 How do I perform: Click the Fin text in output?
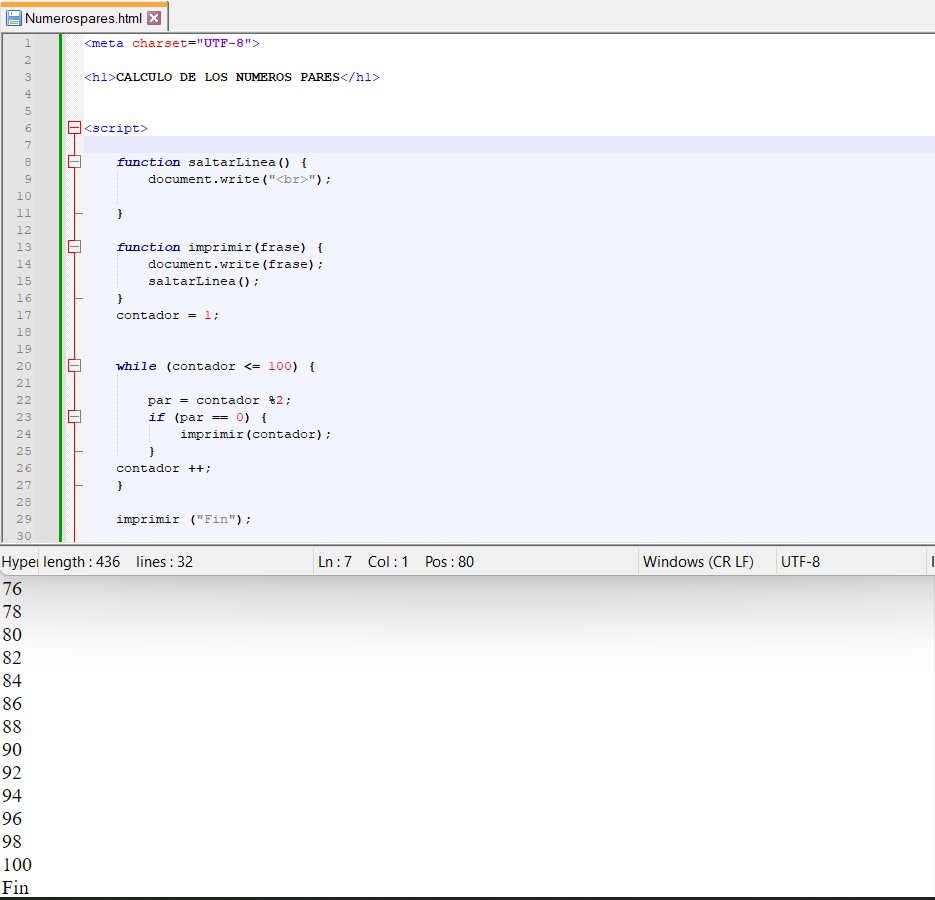(x=16, y=888)
